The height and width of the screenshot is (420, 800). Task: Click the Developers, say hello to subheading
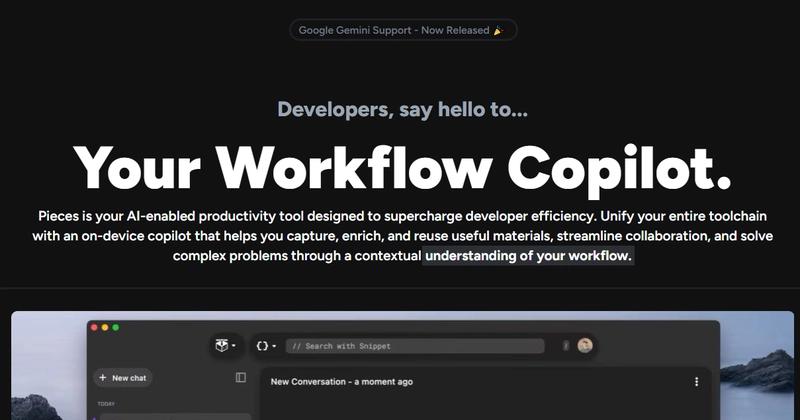click(x=403, y=109)
